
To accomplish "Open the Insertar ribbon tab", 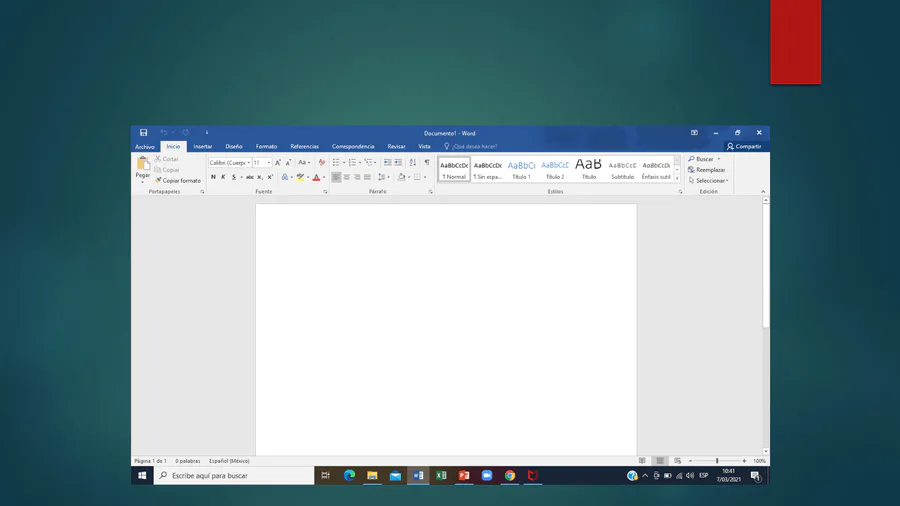I will [202, 146].
